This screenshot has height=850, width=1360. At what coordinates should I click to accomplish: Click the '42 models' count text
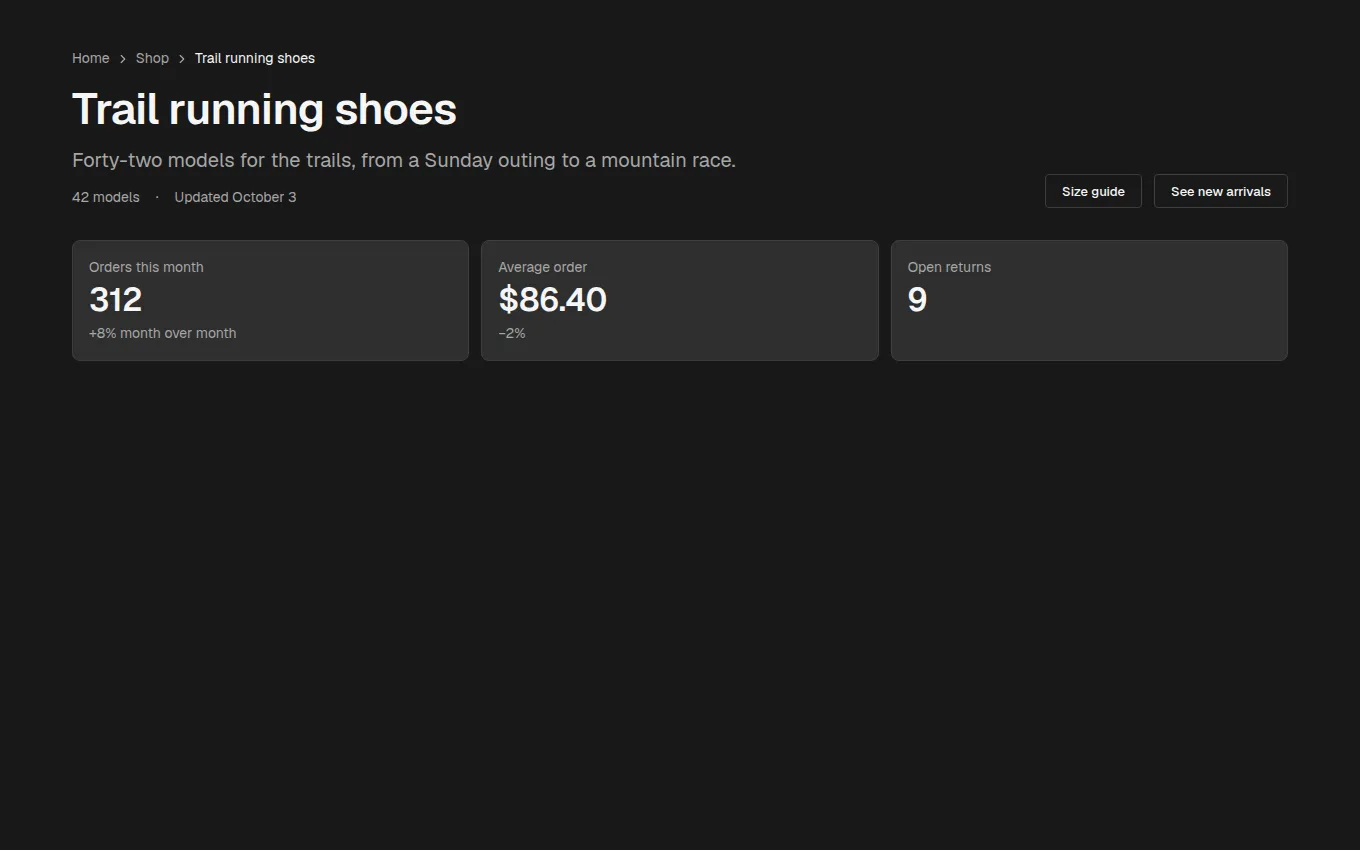106,197
